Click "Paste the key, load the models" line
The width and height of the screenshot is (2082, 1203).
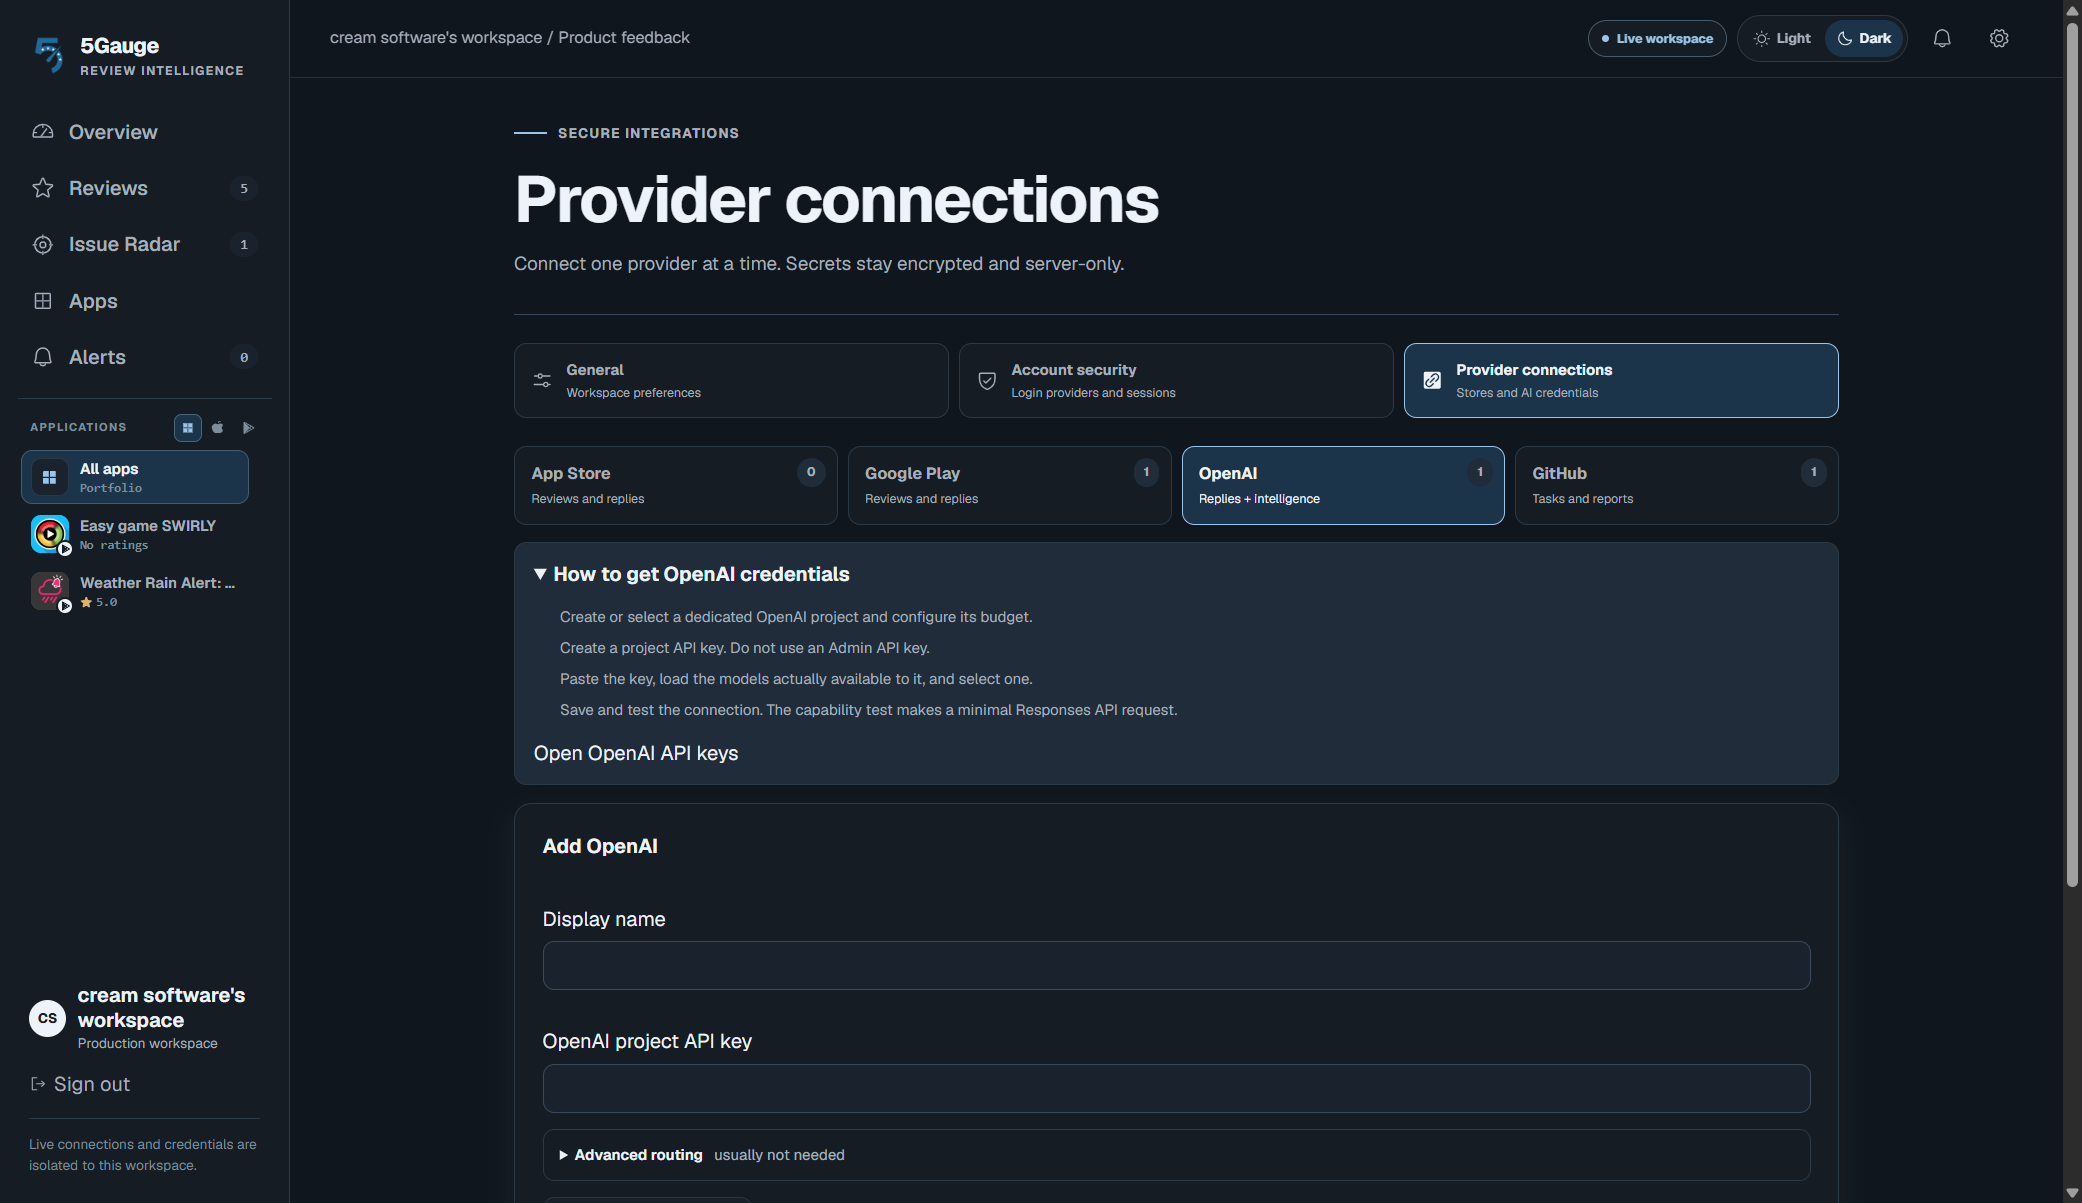click(x=796, y=679)
